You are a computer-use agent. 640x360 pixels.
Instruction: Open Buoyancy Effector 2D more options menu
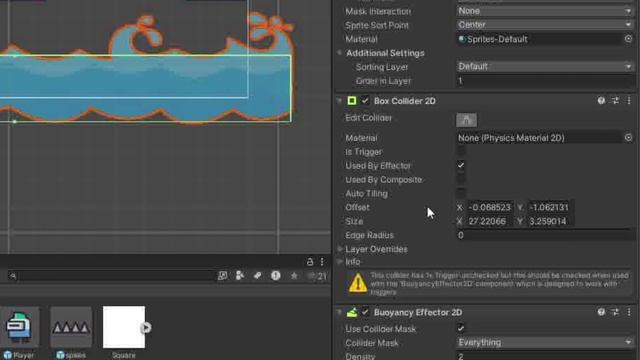(629, 312)
